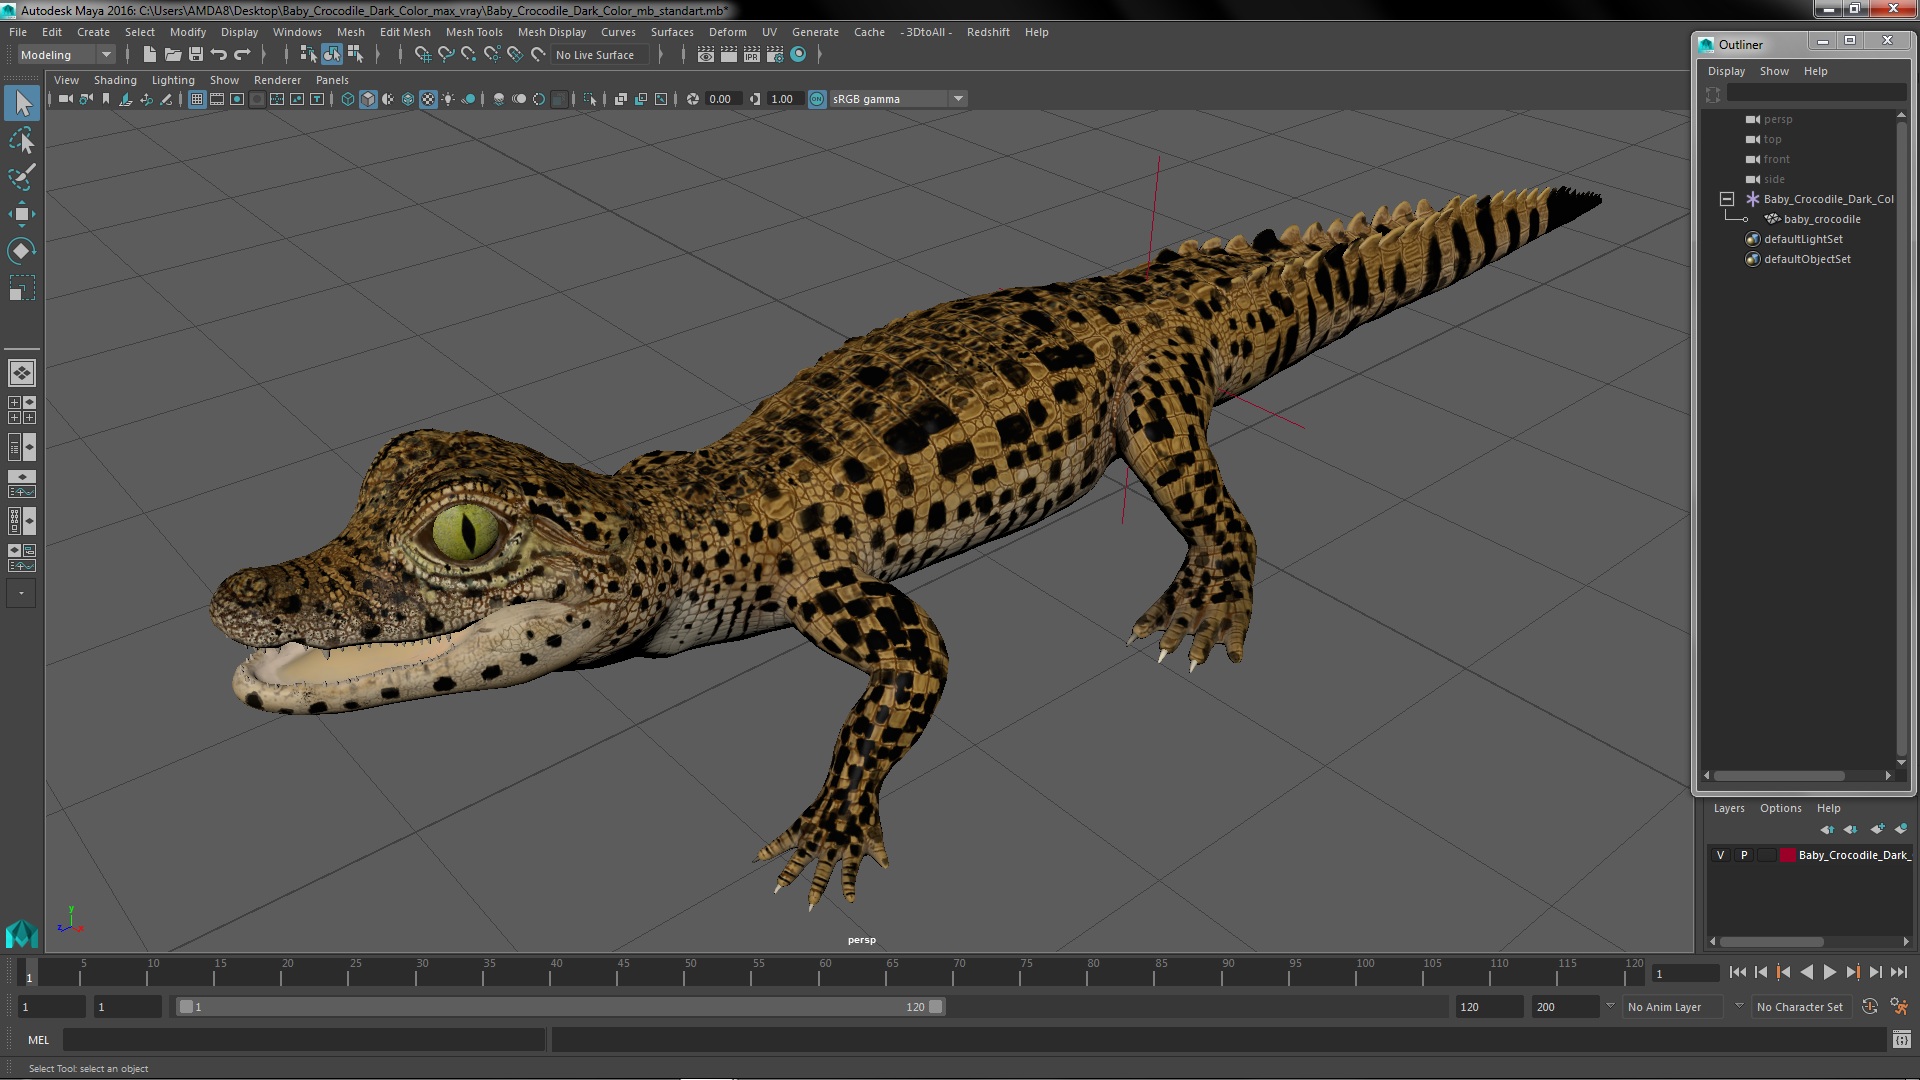
Task: Create layer from selected objects
Action: click(1901, 829)
